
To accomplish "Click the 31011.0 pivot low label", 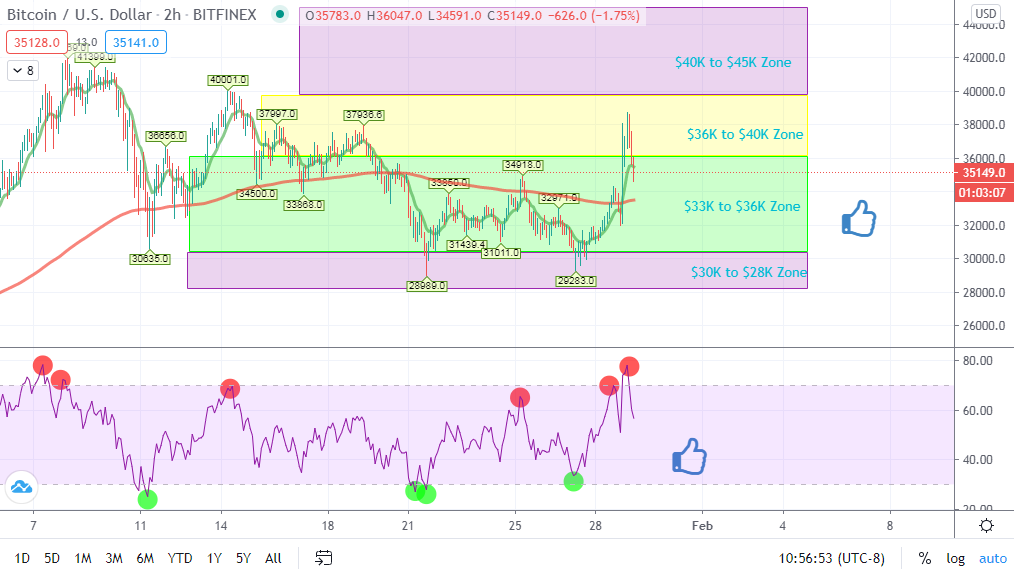I will (x=501, y=253).
